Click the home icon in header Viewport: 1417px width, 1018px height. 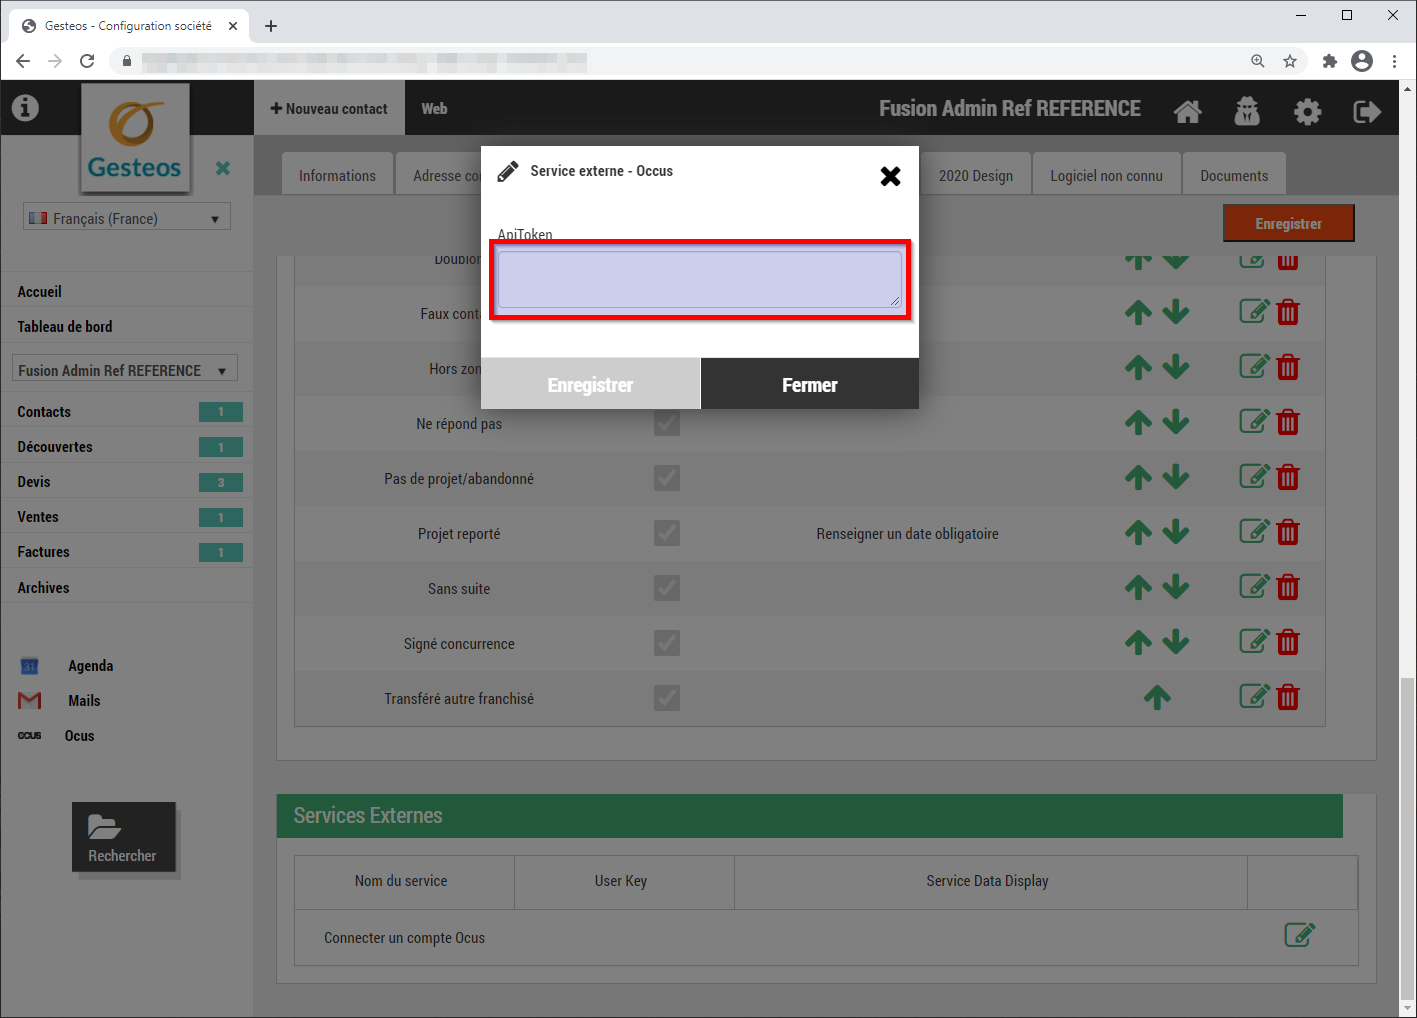point(1187,111)
